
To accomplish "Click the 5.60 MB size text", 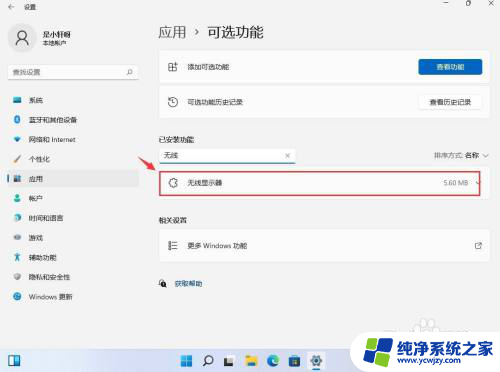I will click(456, 183).
